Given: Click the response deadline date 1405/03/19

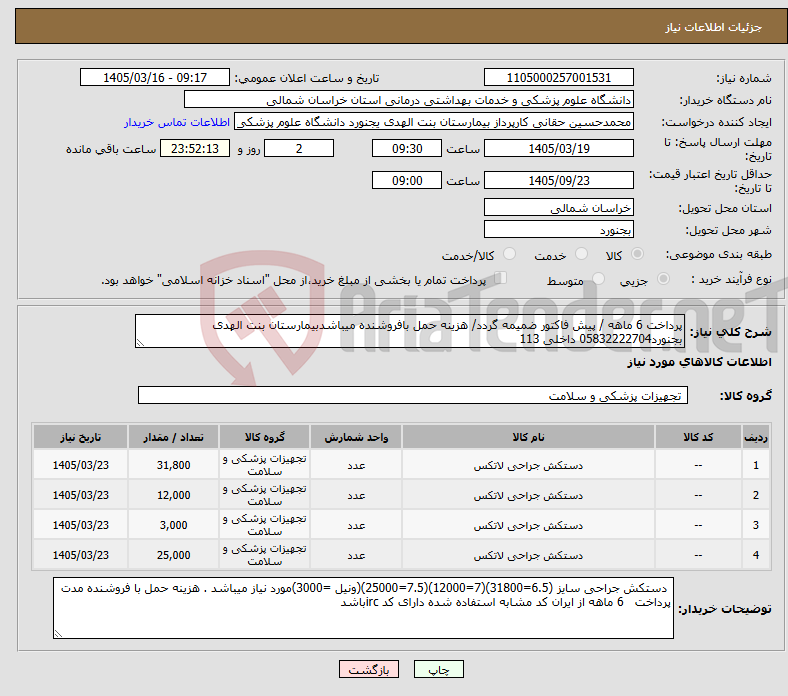Looking at the screenshot, I should pos(558,149).
